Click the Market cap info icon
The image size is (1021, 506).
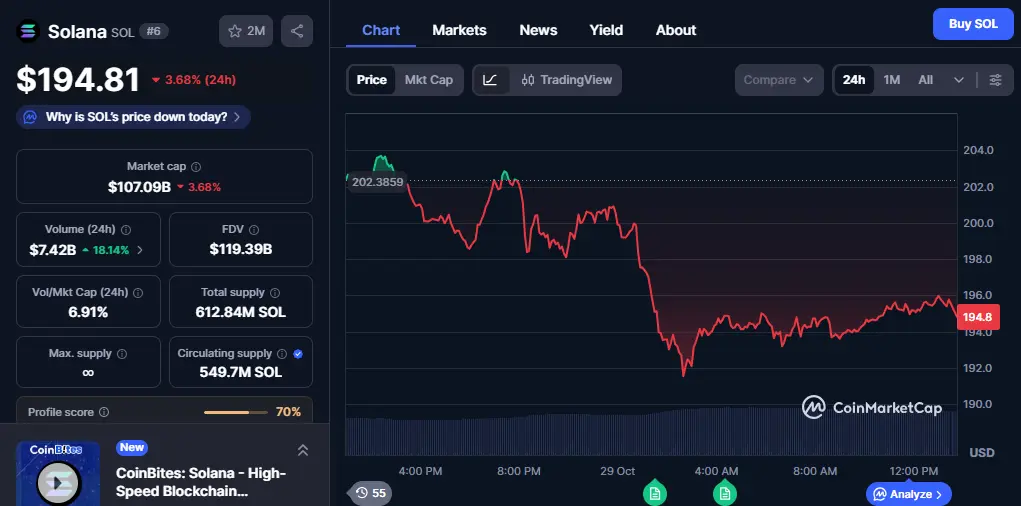click(196, 167)
